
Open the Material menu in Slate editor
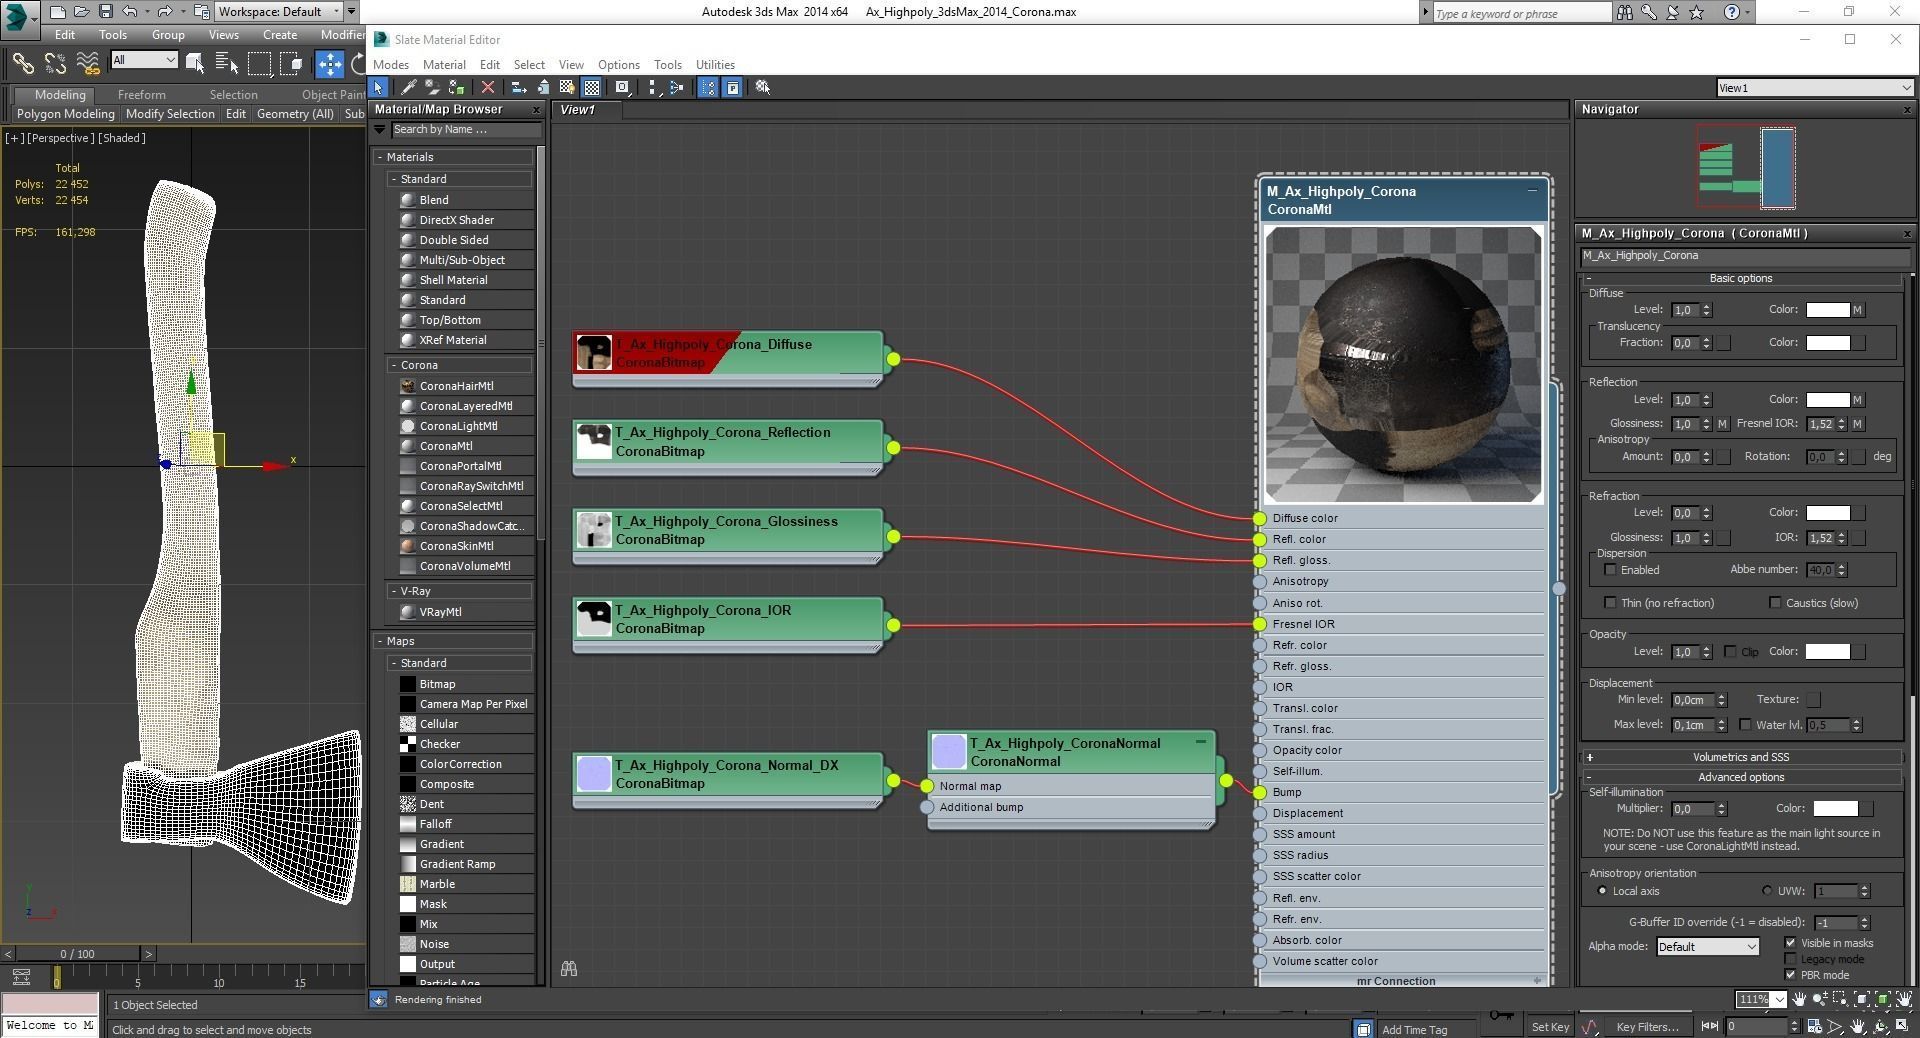click(x=444, y=65)
